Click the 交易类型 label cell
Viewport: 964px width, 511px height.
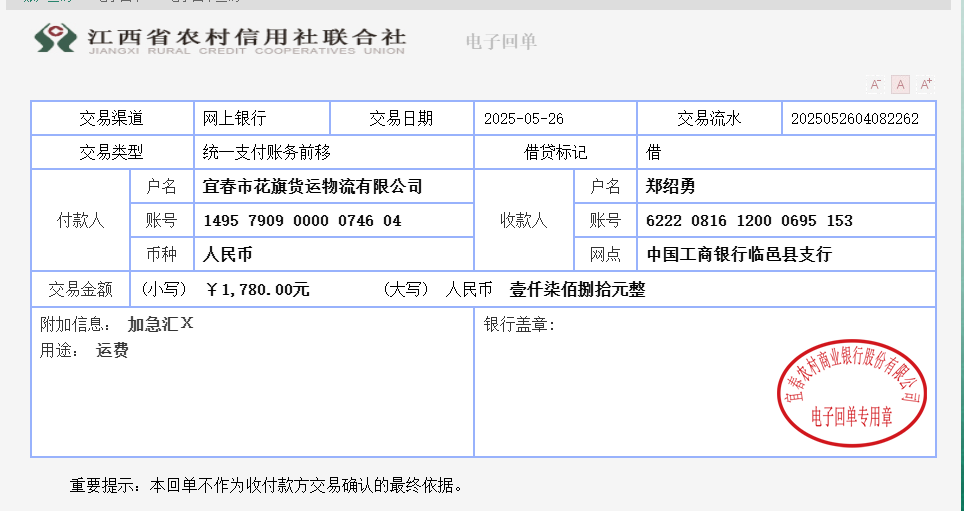(x=112, y=152)
